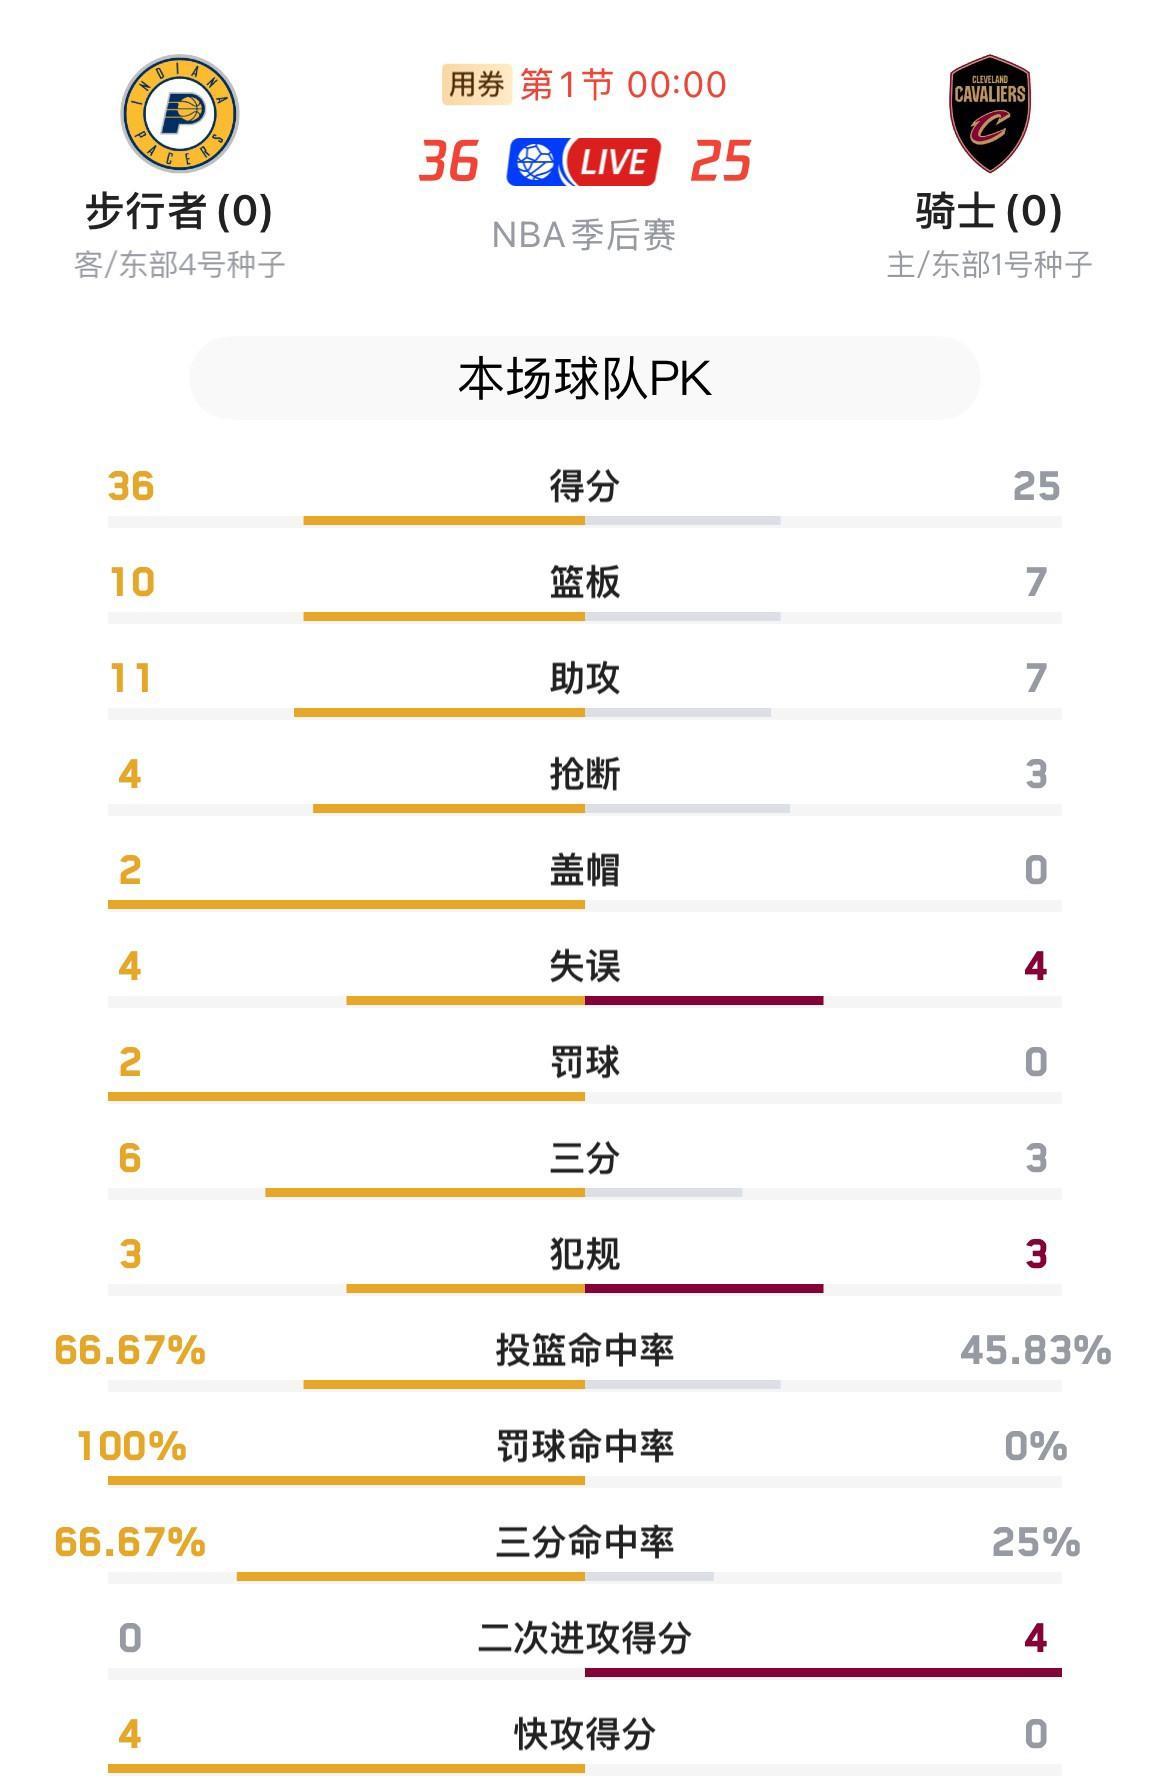The height and width of the screenshot is (1782, 1170).
Task: Select the 助攻 stat row label
Action: point(585,678)
